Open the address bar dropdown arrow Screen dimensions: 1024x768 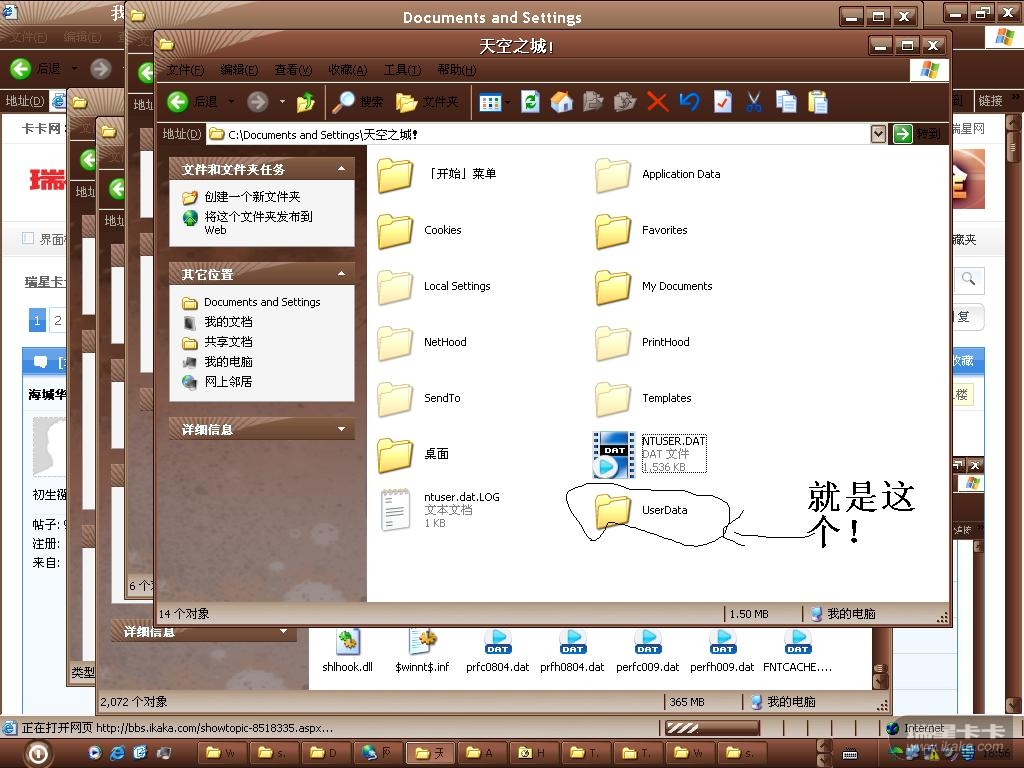pyautogui.click(x=878, y=135)
